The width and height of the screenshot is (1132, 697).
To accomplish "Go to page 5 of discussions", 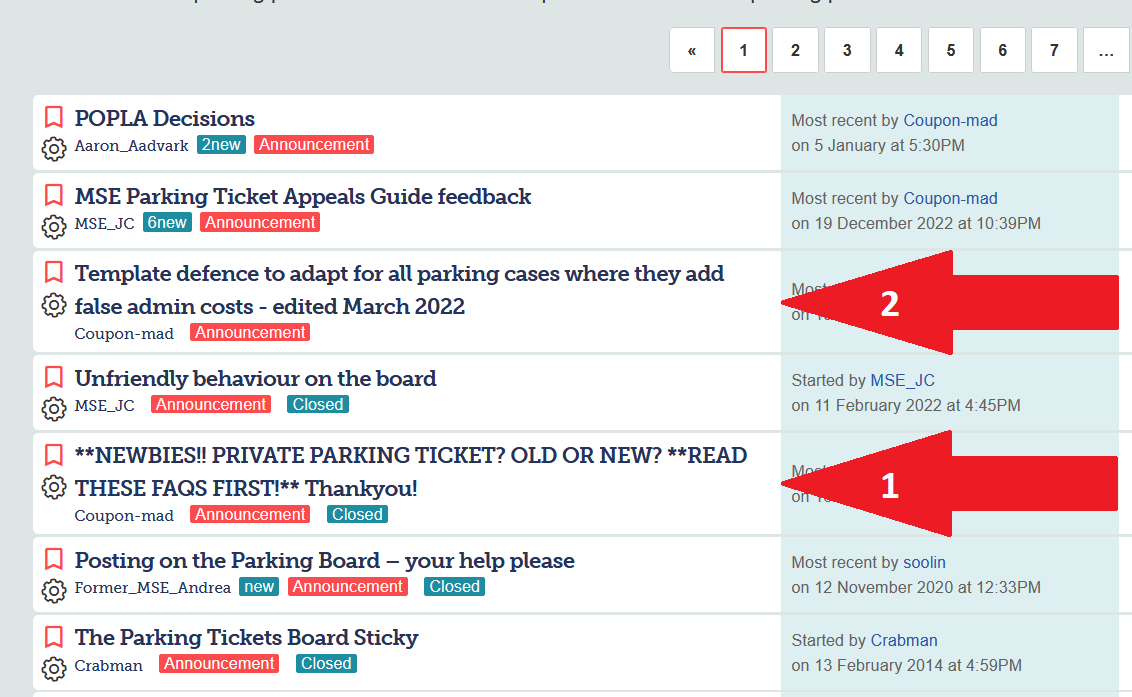I will point(951,50).
